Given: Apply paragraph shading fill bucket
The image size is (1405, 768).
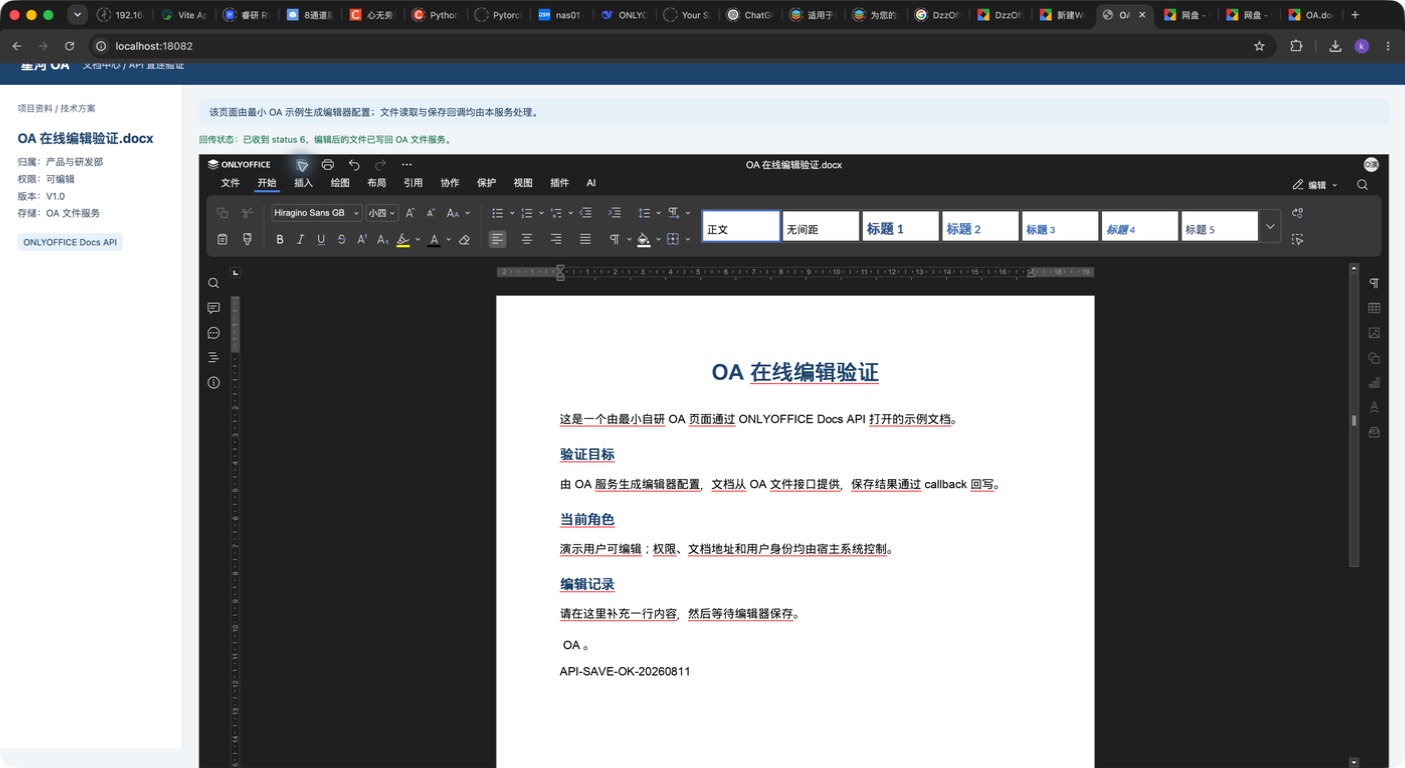Looking at the screenshot, I should click(644, 240).
